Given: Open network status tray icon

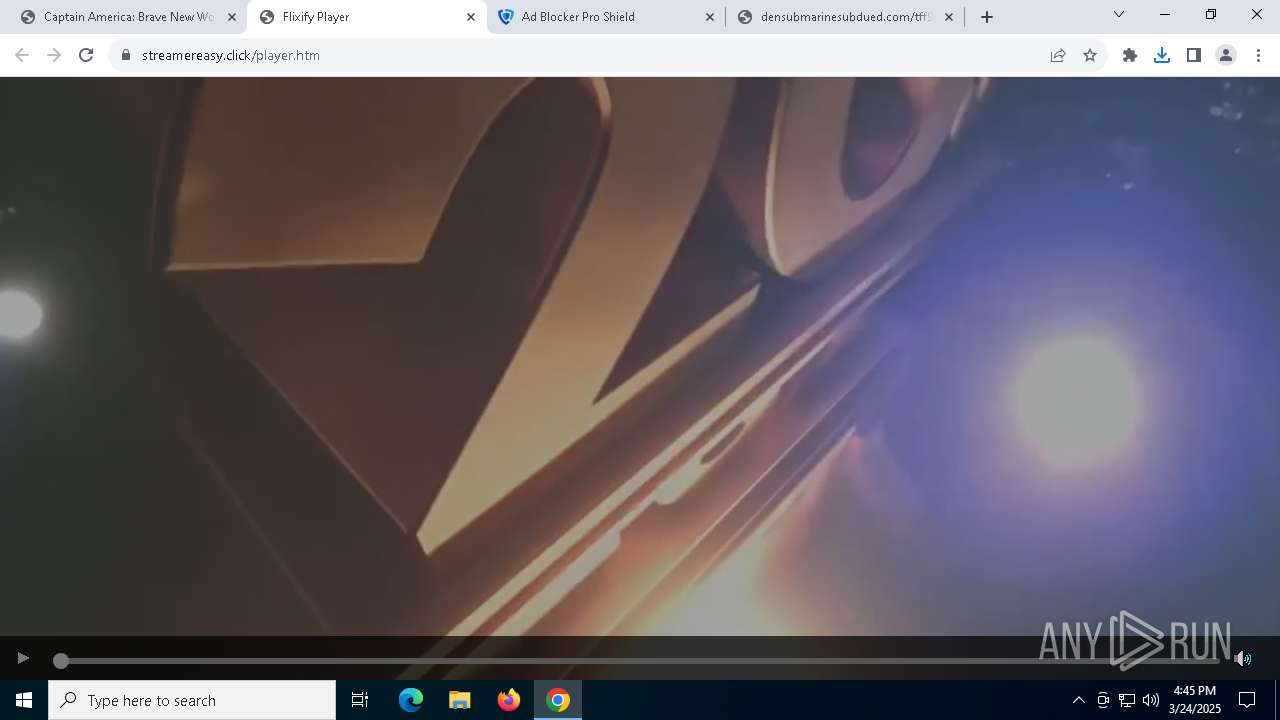Looking at the screenshot, I should [1127, 700].
